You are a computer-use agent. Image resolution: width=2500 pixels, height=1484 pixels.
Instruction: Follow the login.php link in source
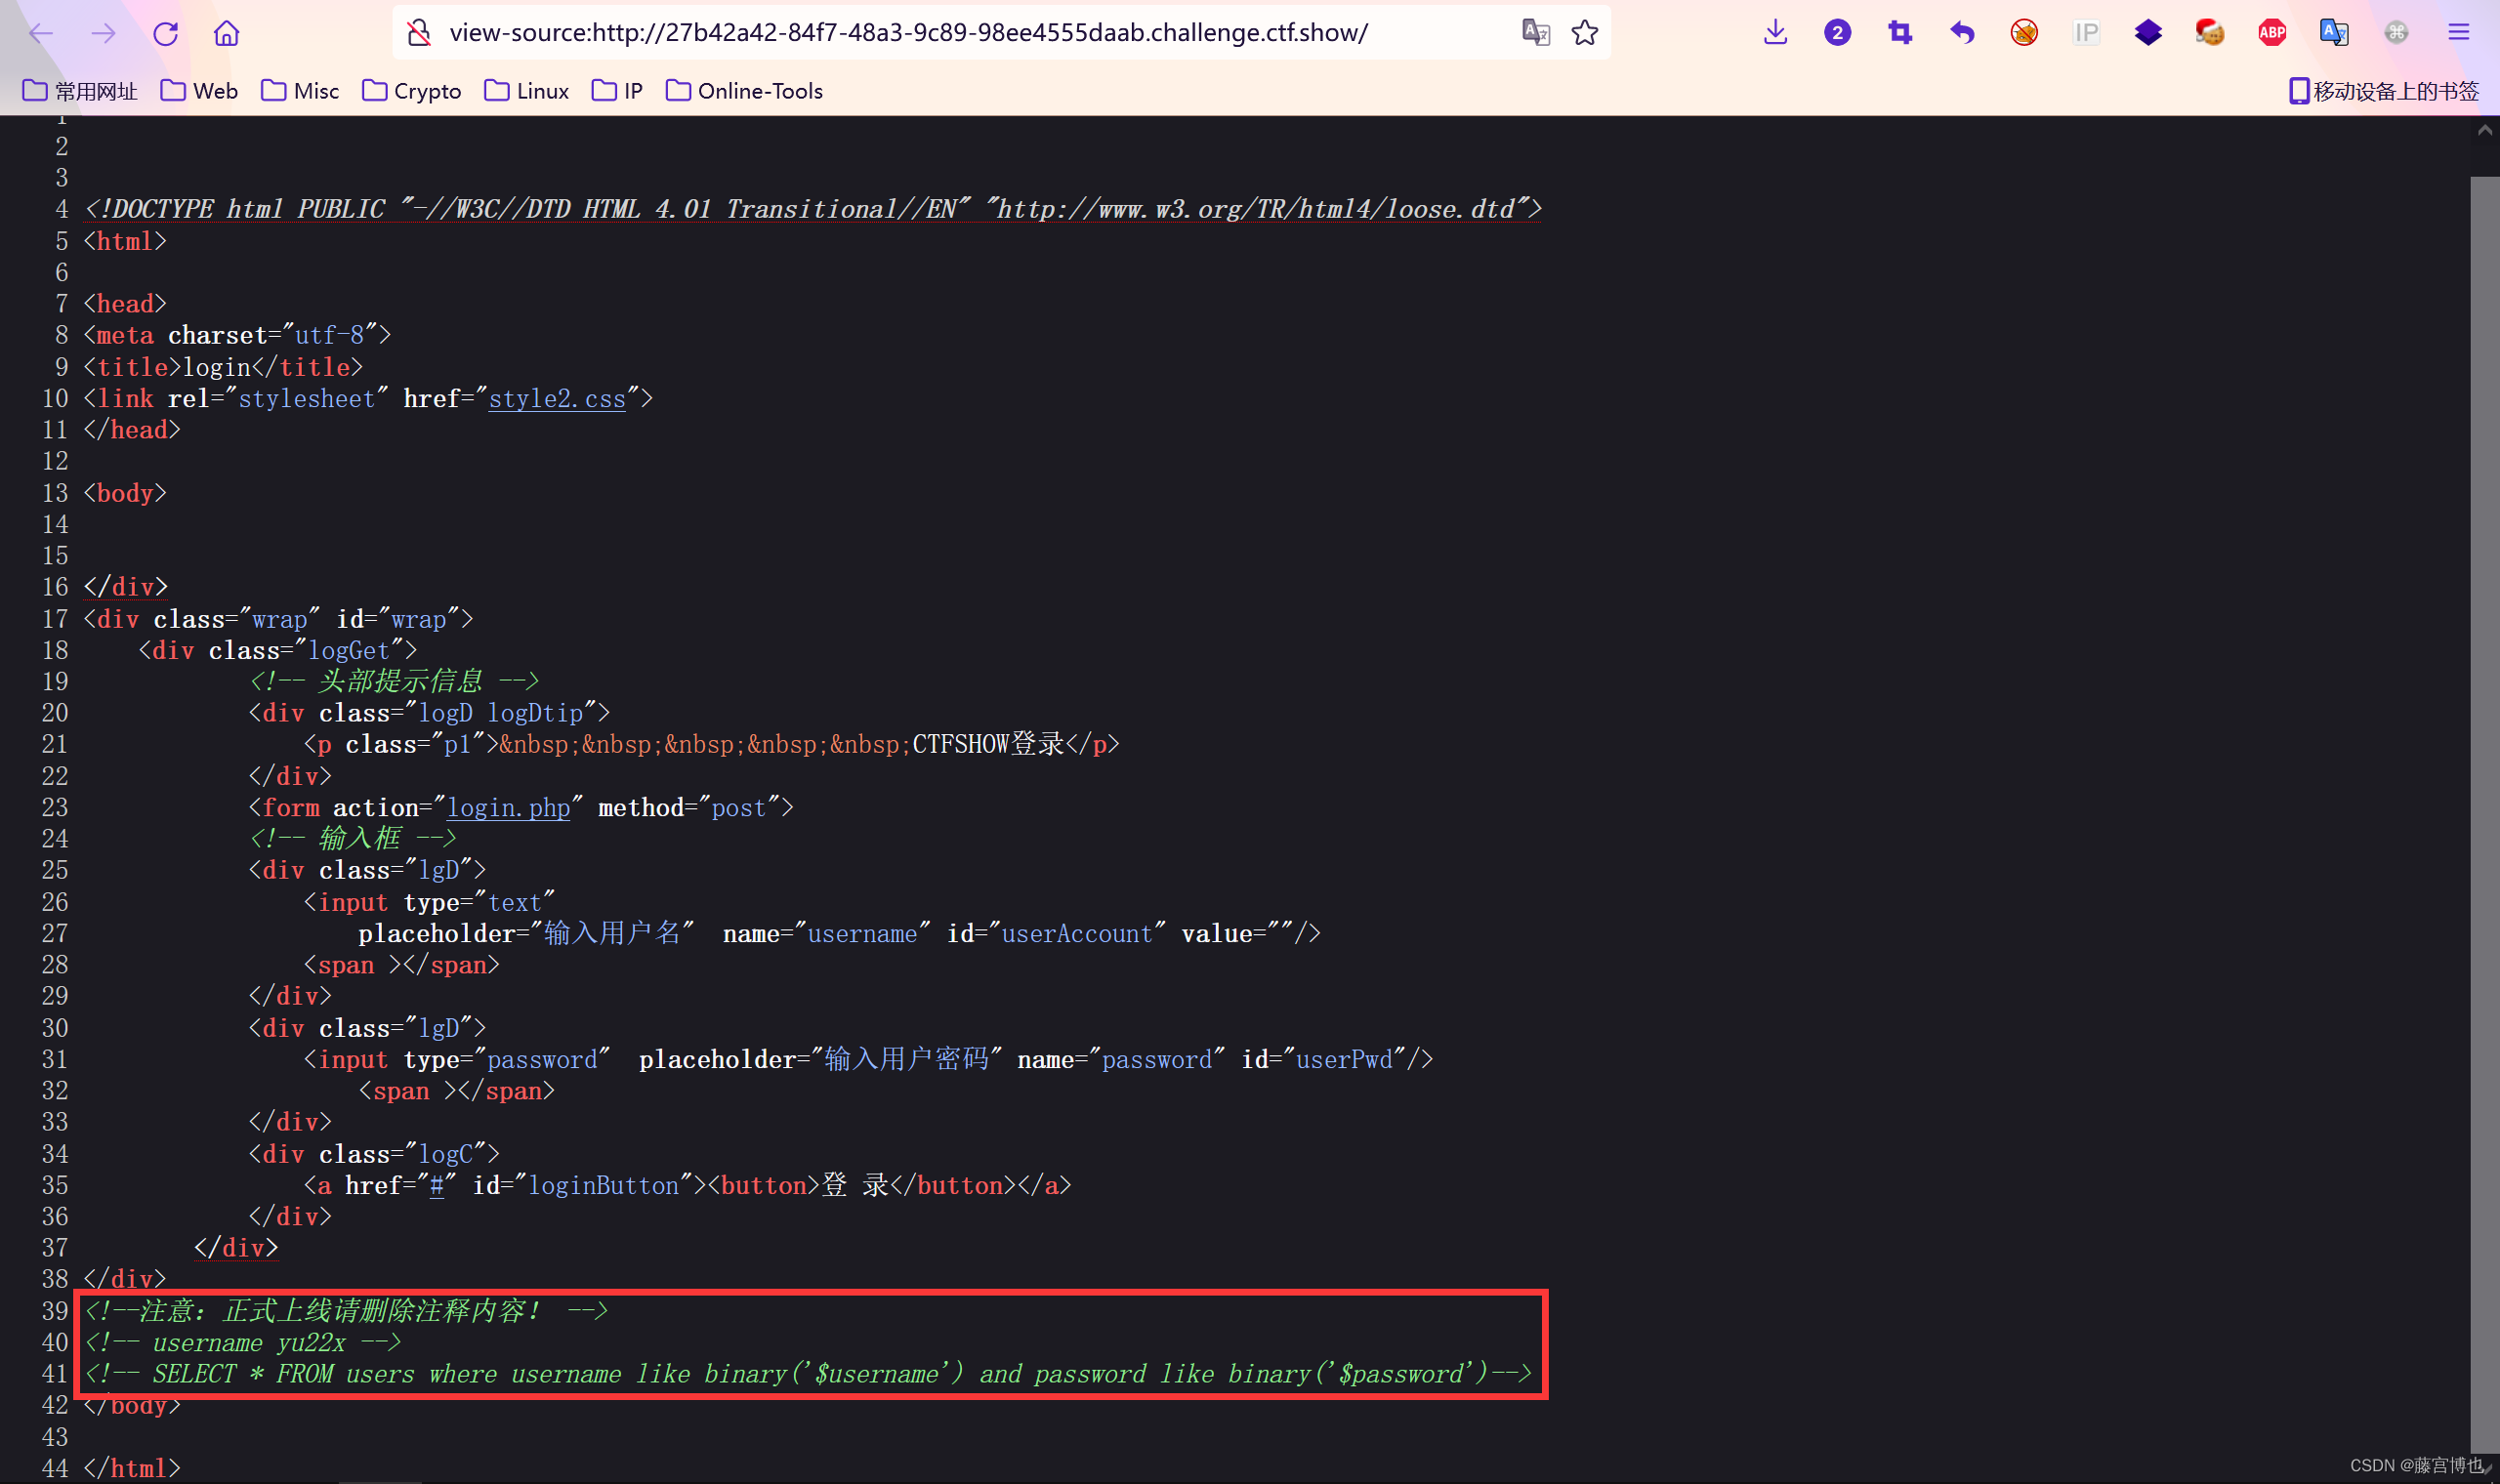508,808
